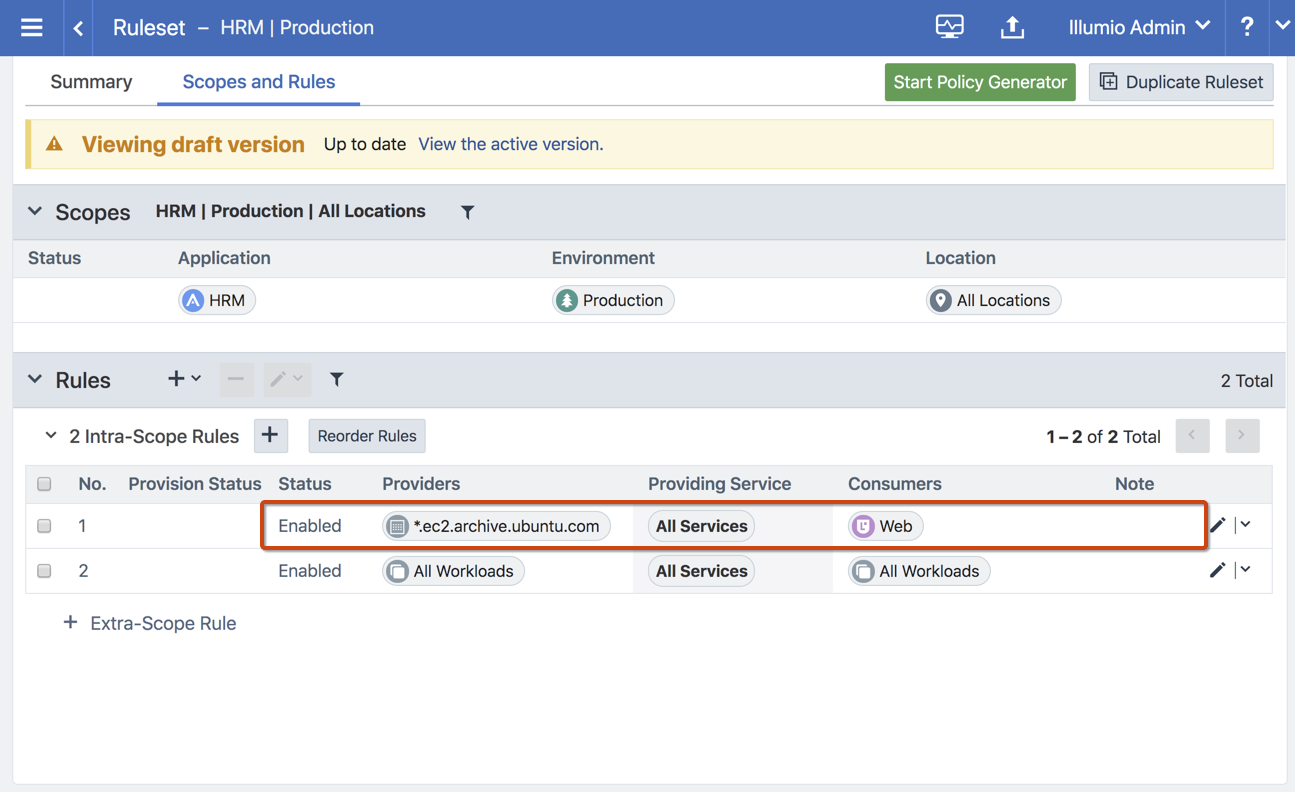Go to the previous rules page
The height and width of the screenshot is (792, 1295).
tap(1192, 435)
